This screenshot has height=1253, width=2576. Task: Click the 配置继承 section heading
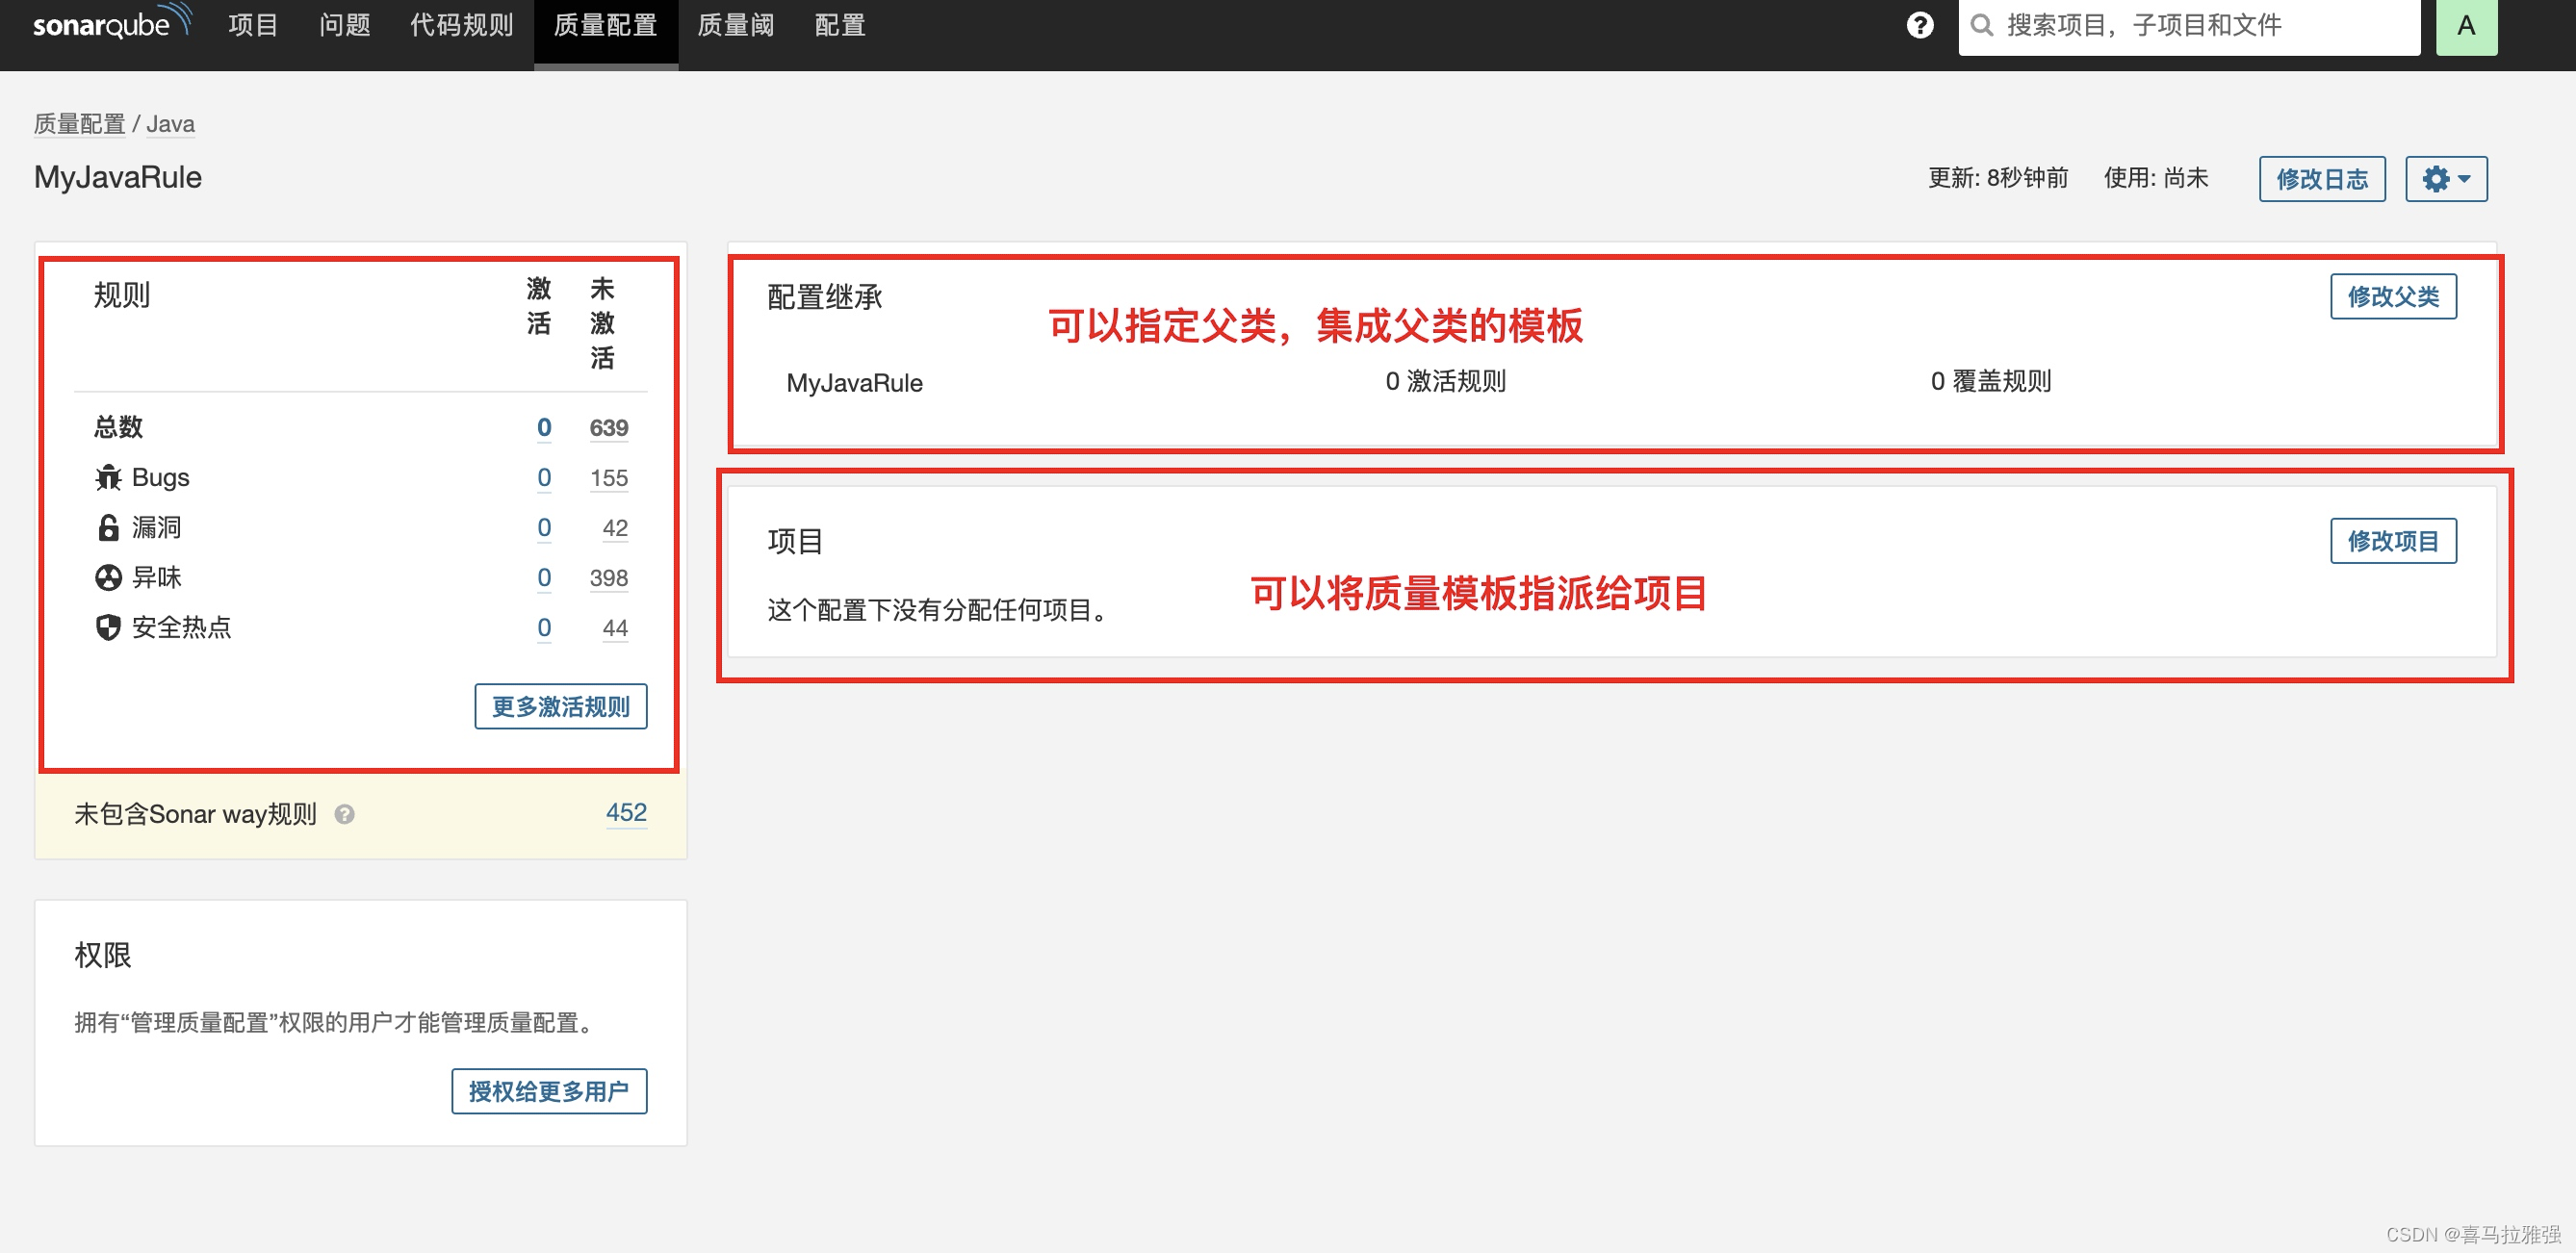824,297
